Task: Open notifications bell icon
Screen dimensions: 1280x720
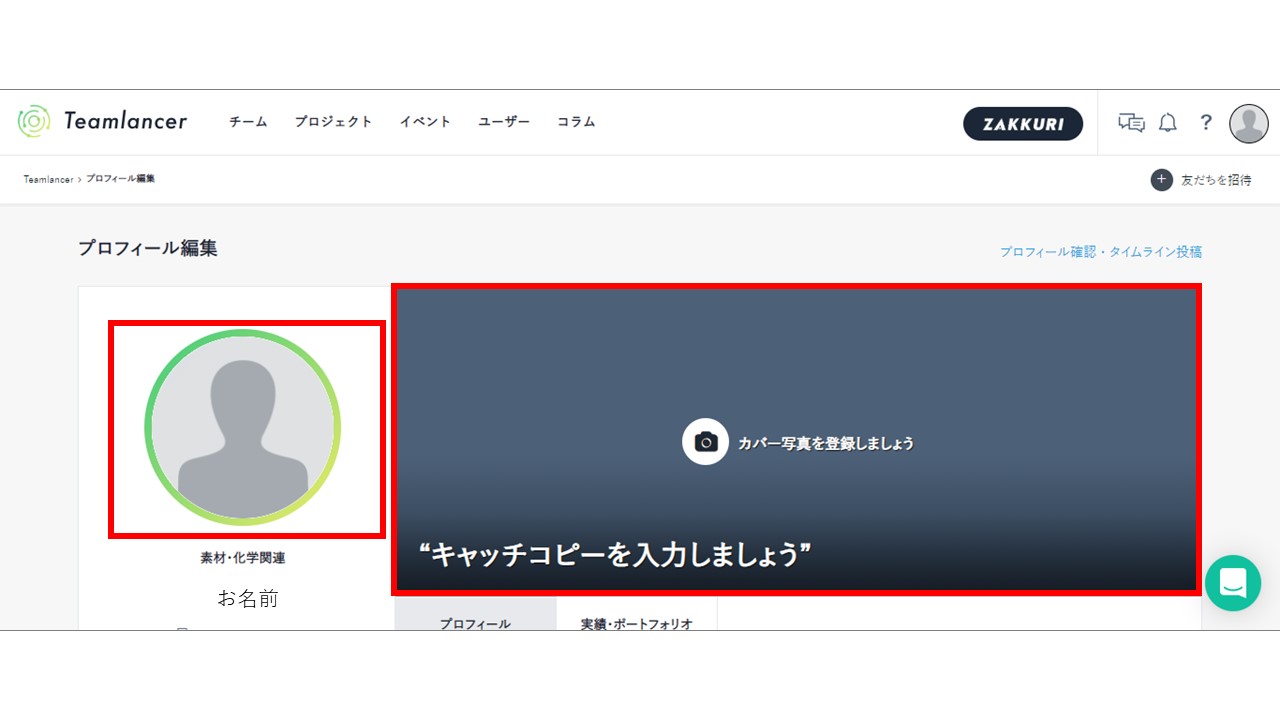Action: 1167,123
